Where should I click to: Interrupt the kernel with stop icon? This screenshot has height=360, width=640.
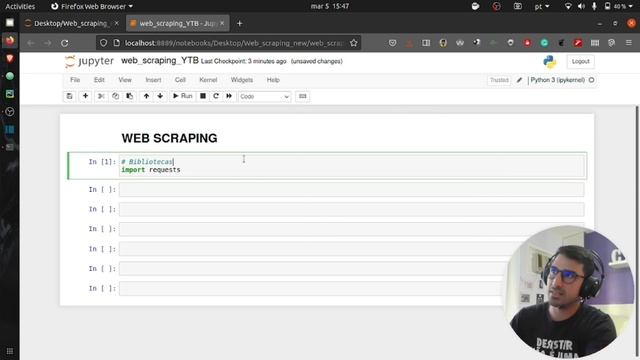click(203, 96)
